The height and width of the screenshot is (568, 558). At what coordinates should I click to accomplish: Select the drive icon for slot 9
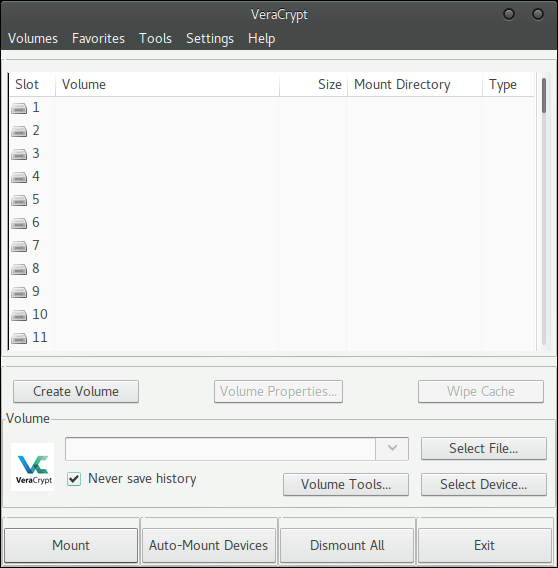pos(19,292)
